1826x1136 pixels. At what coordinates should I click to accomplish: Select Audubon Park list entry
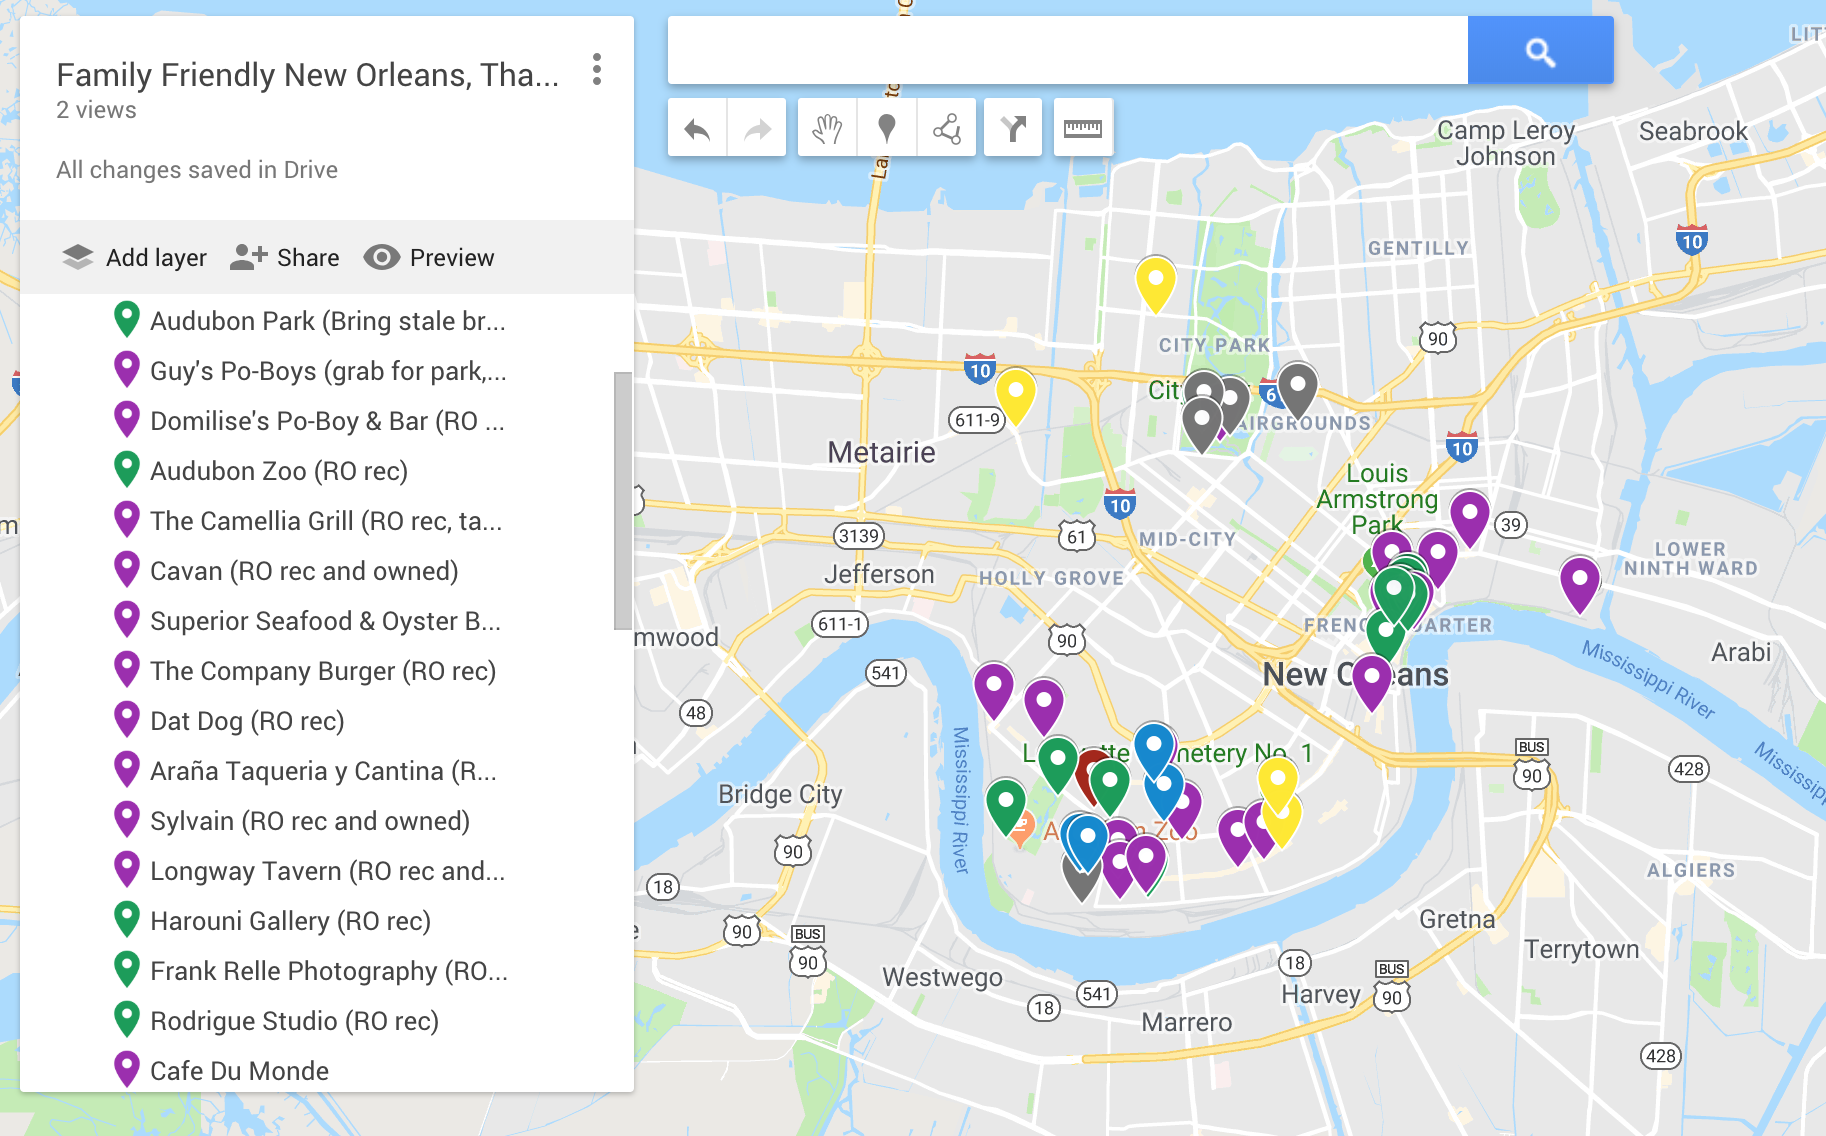(327, 321)
